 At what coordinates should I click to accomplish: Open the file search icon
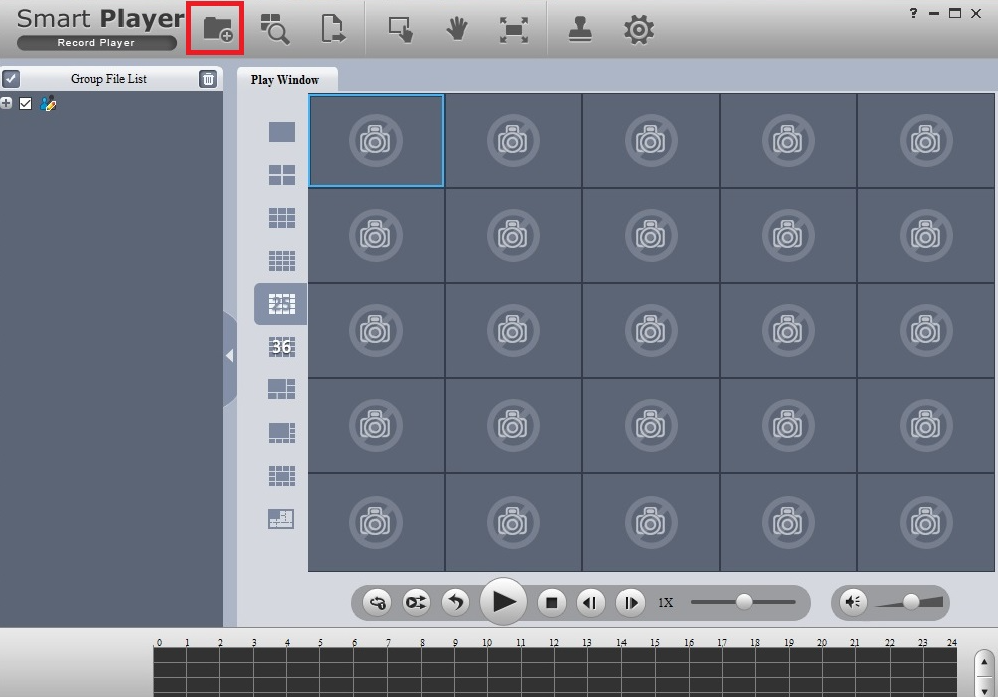tap(275, 29)
